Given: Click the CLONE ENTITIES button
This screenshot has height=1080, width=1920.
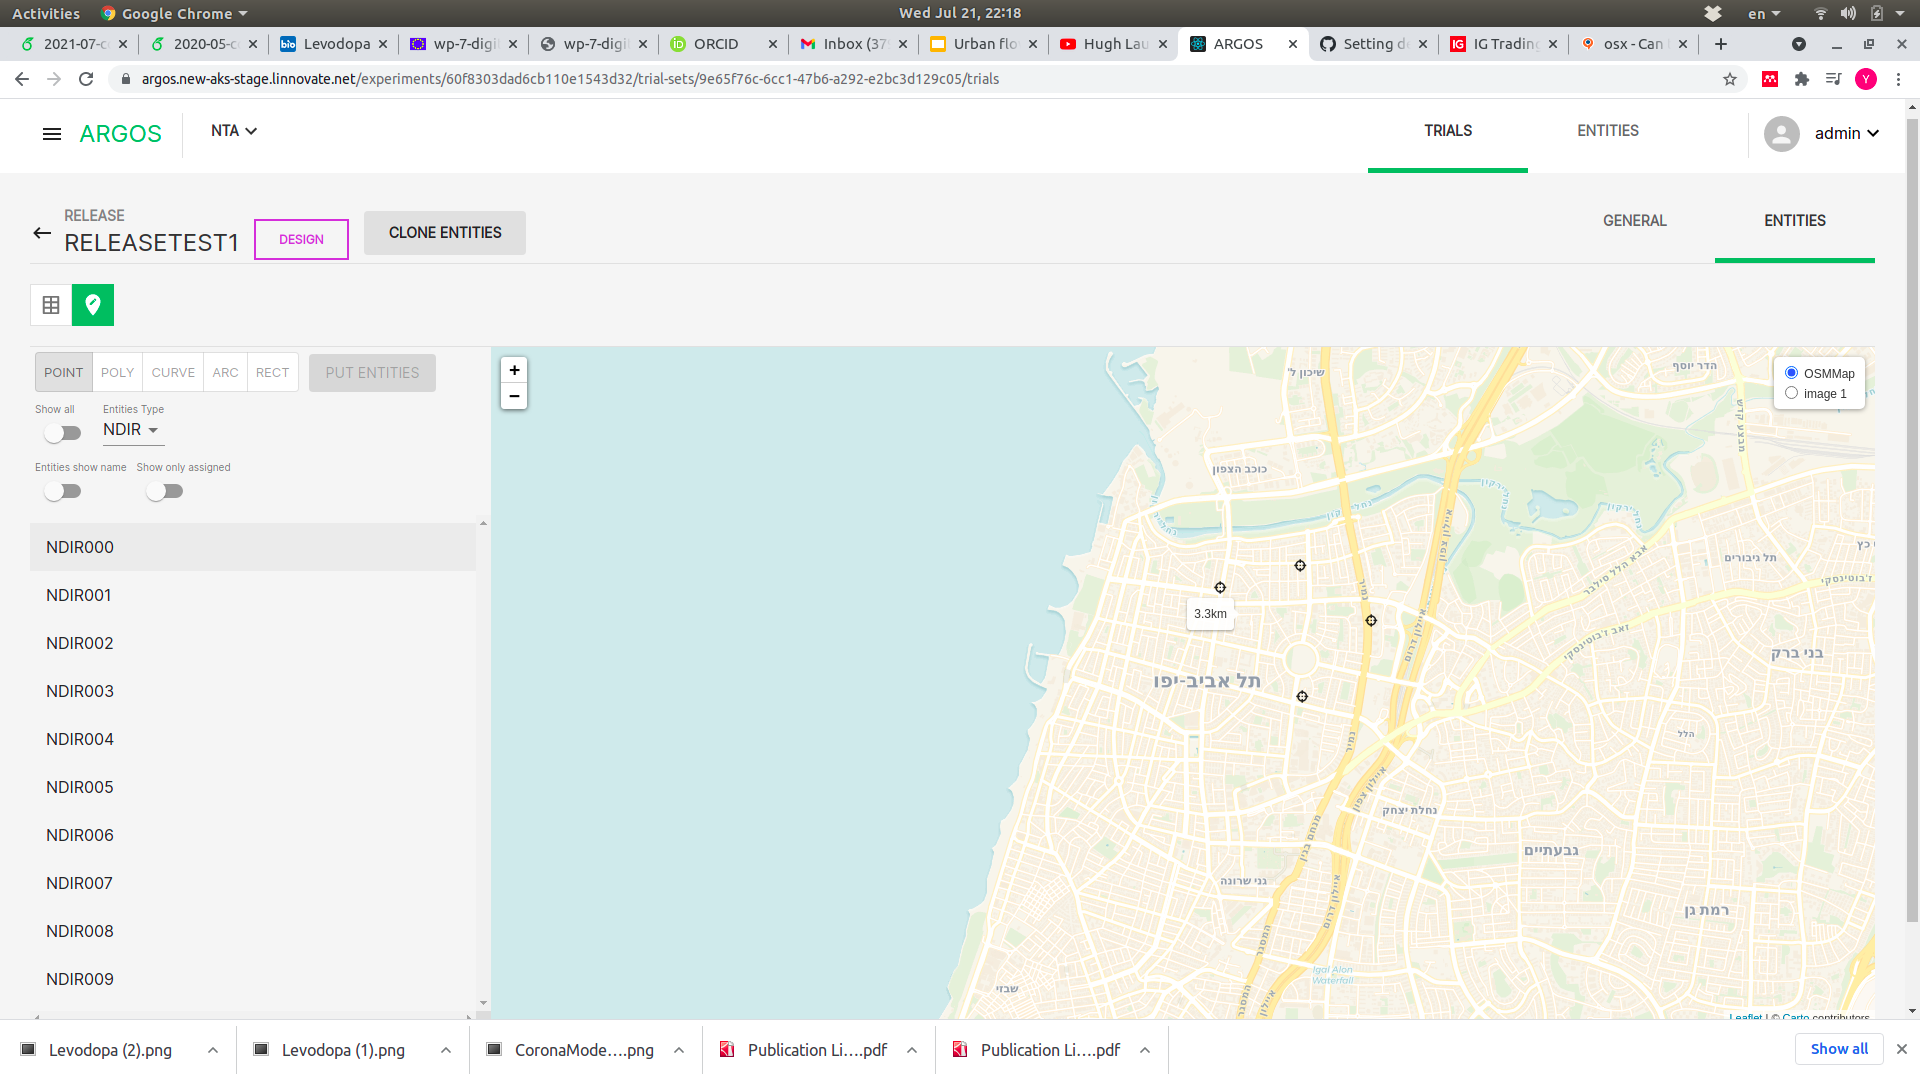Looking at the screenshot, I should (x=444, y=232).
